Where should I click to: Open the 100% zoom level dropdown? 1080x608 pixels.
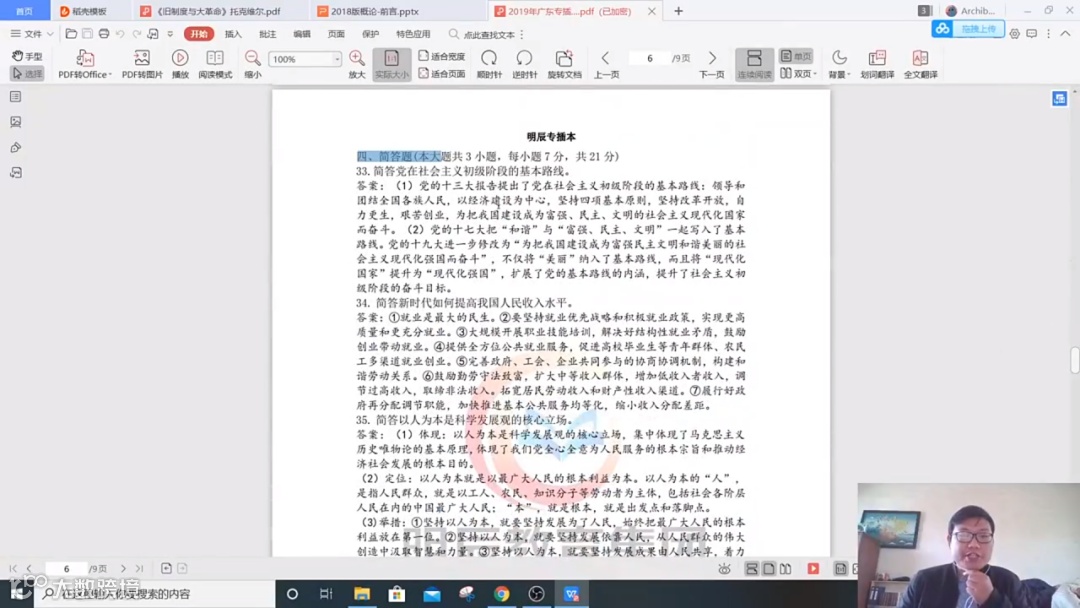tap(335, 60)
